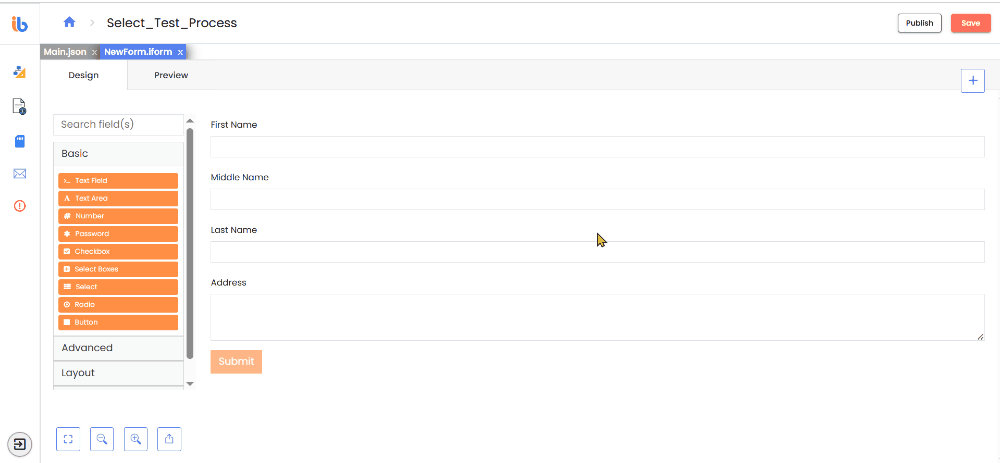The height and width of the screenshot is (463, 1000).
Task: Switch to the Preview tab
Action: point(171,75)
